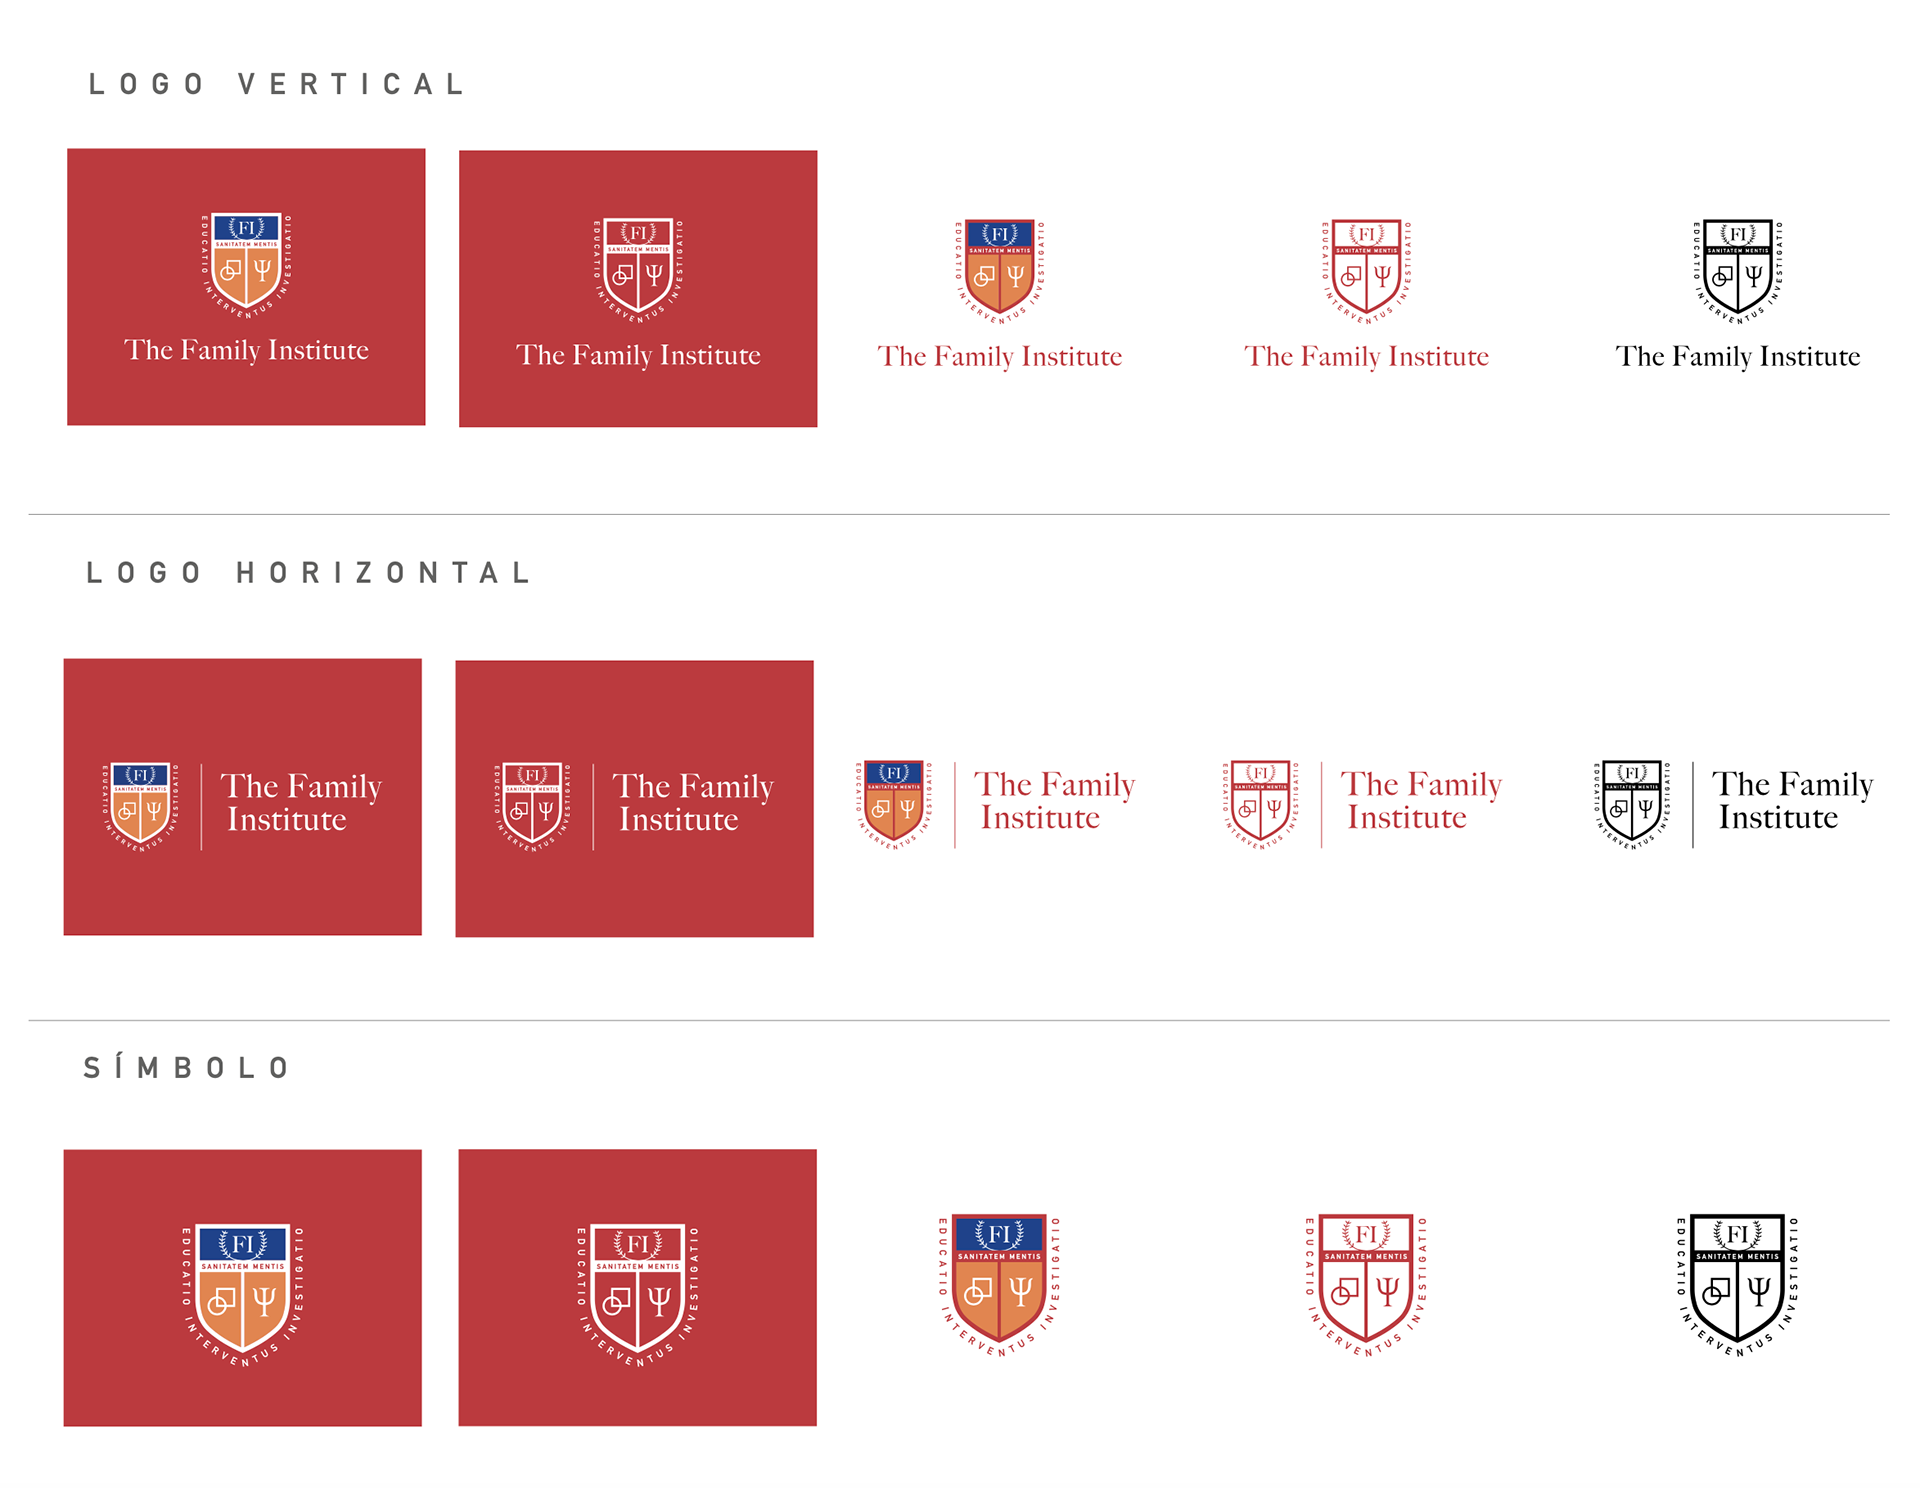Viewport: 1920px width, 1488px height.
Task: Click red-outline símbolo shield on white background
Action: (x=1366, y=1284)
